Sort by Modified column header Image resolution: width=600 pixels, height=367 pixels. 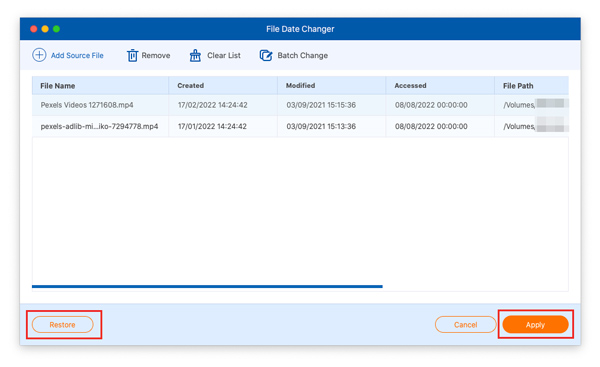(331, 86)
